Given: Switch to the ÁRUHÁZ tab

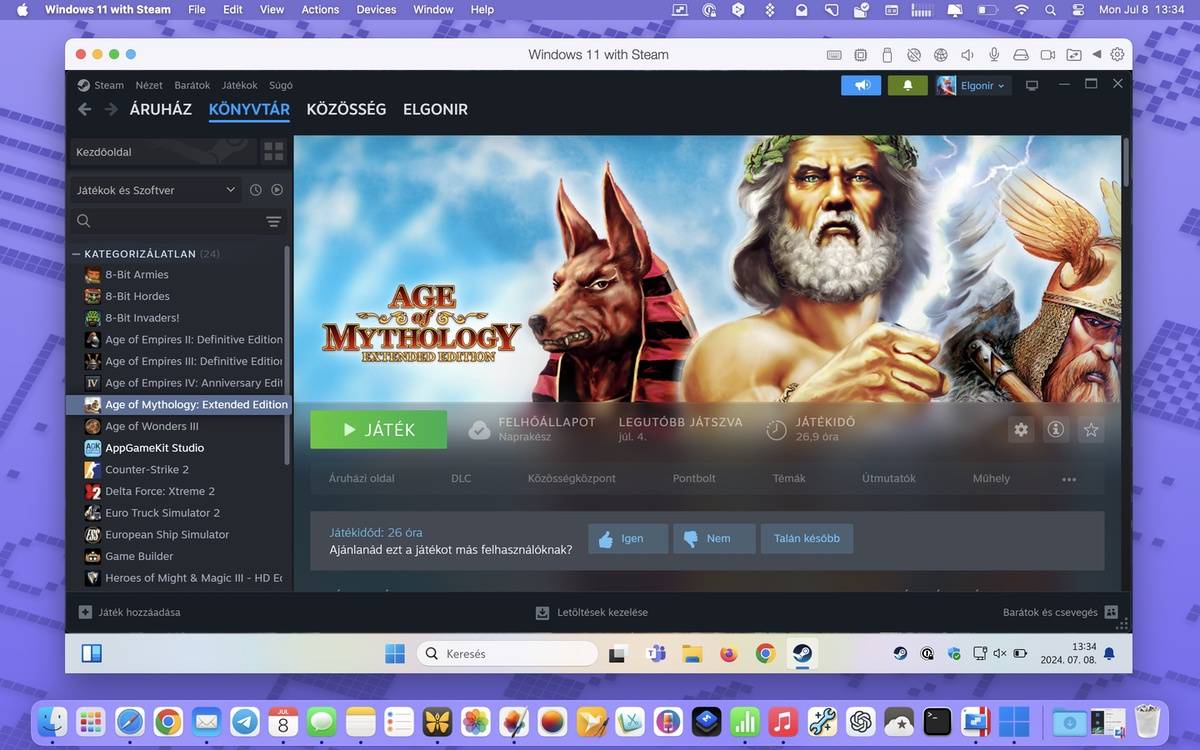Looking at the screenshot, I should [x=161, y=109].
